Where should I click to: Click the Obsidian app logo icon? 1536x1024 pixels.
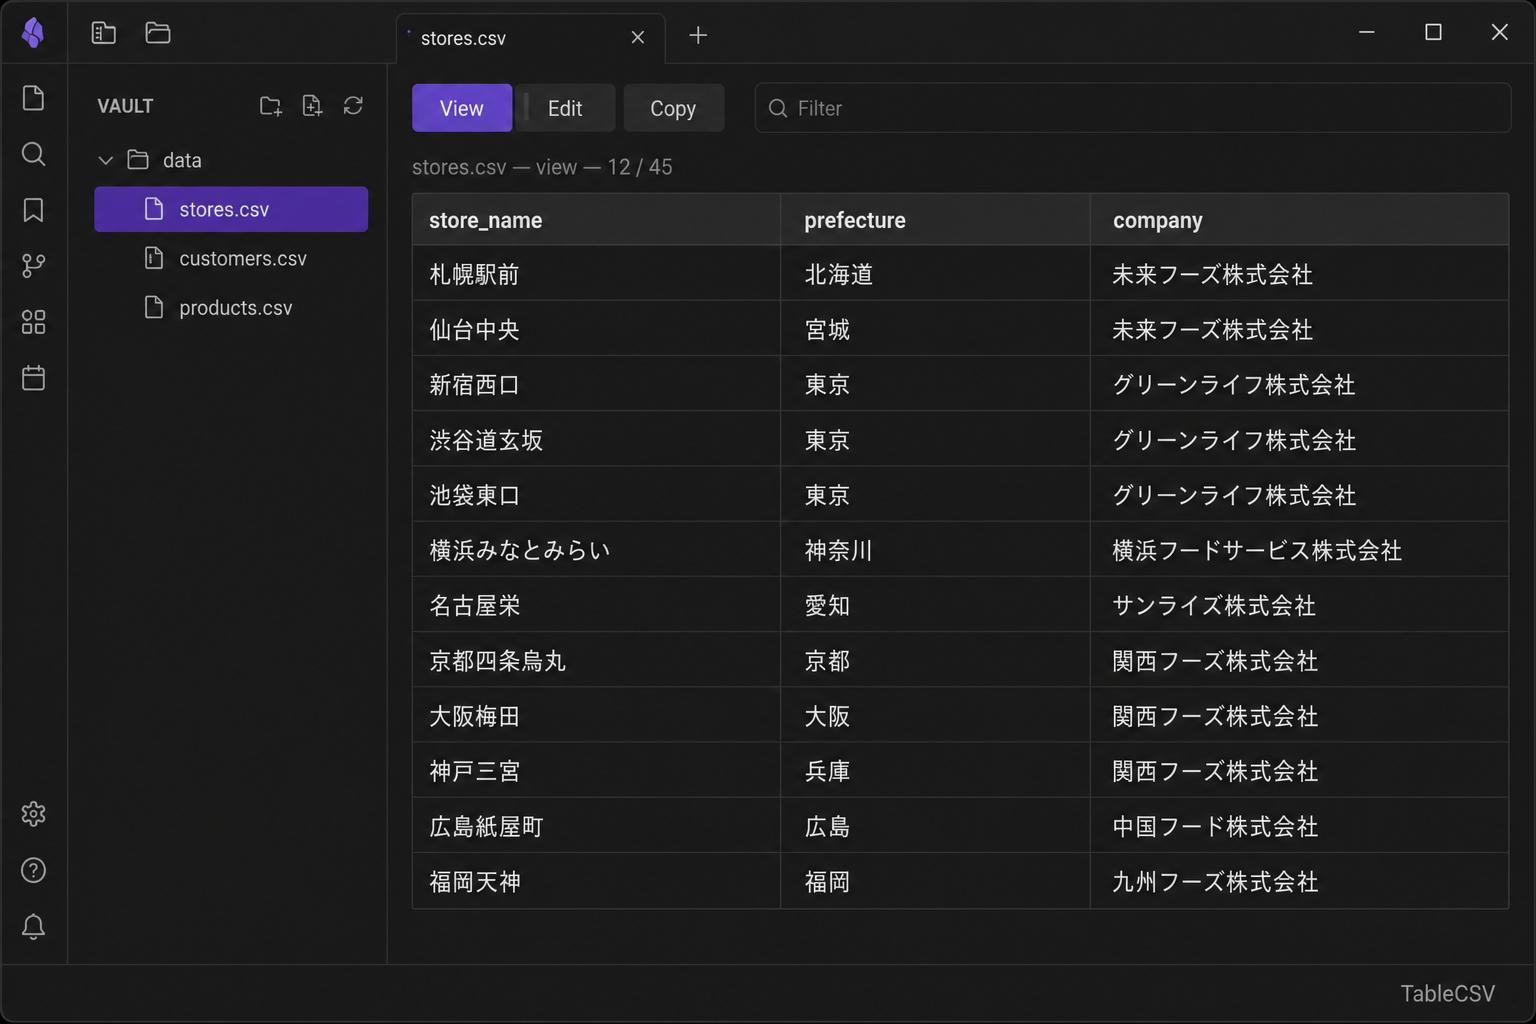pyautogui.click(x=33, y=33)
